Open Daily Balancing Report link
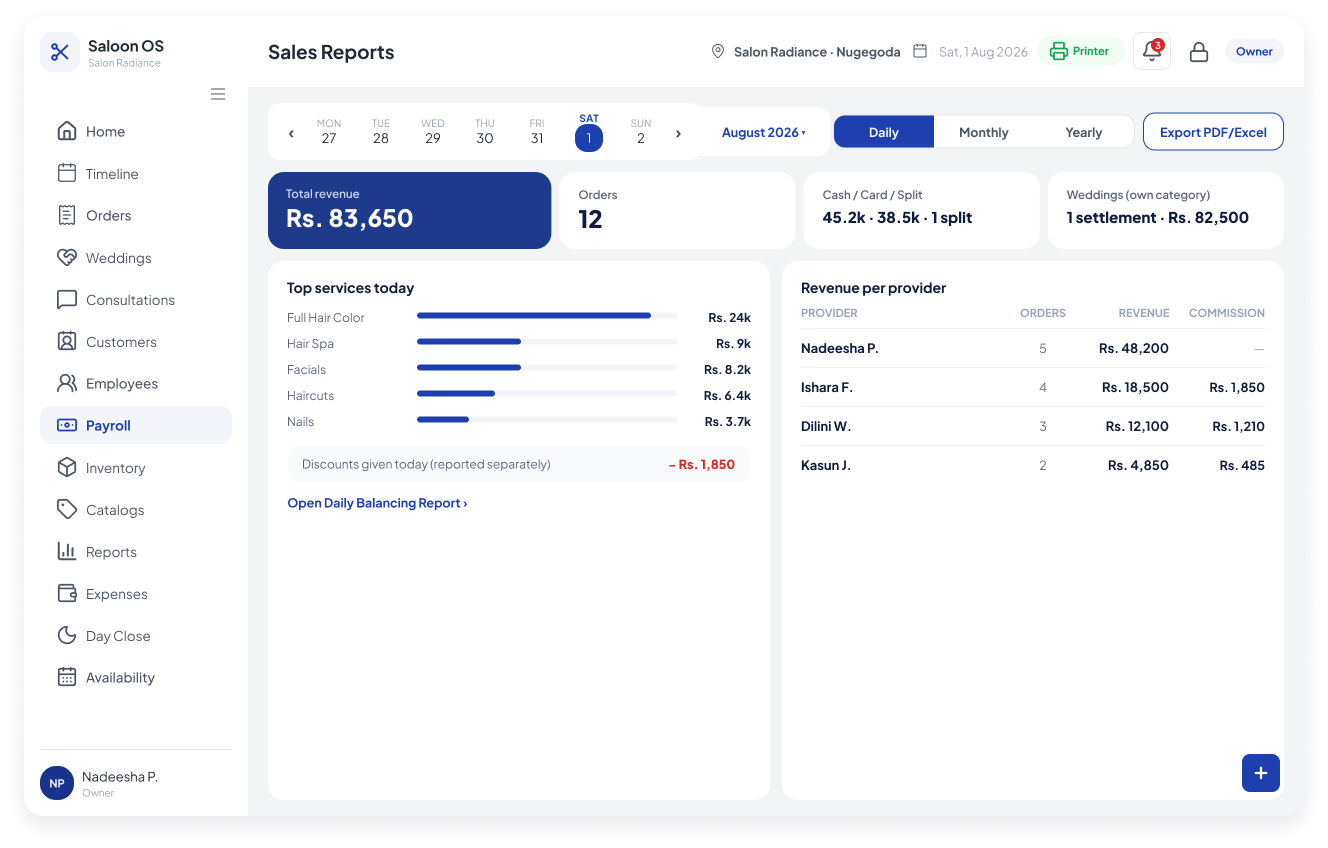 (377, 503)
